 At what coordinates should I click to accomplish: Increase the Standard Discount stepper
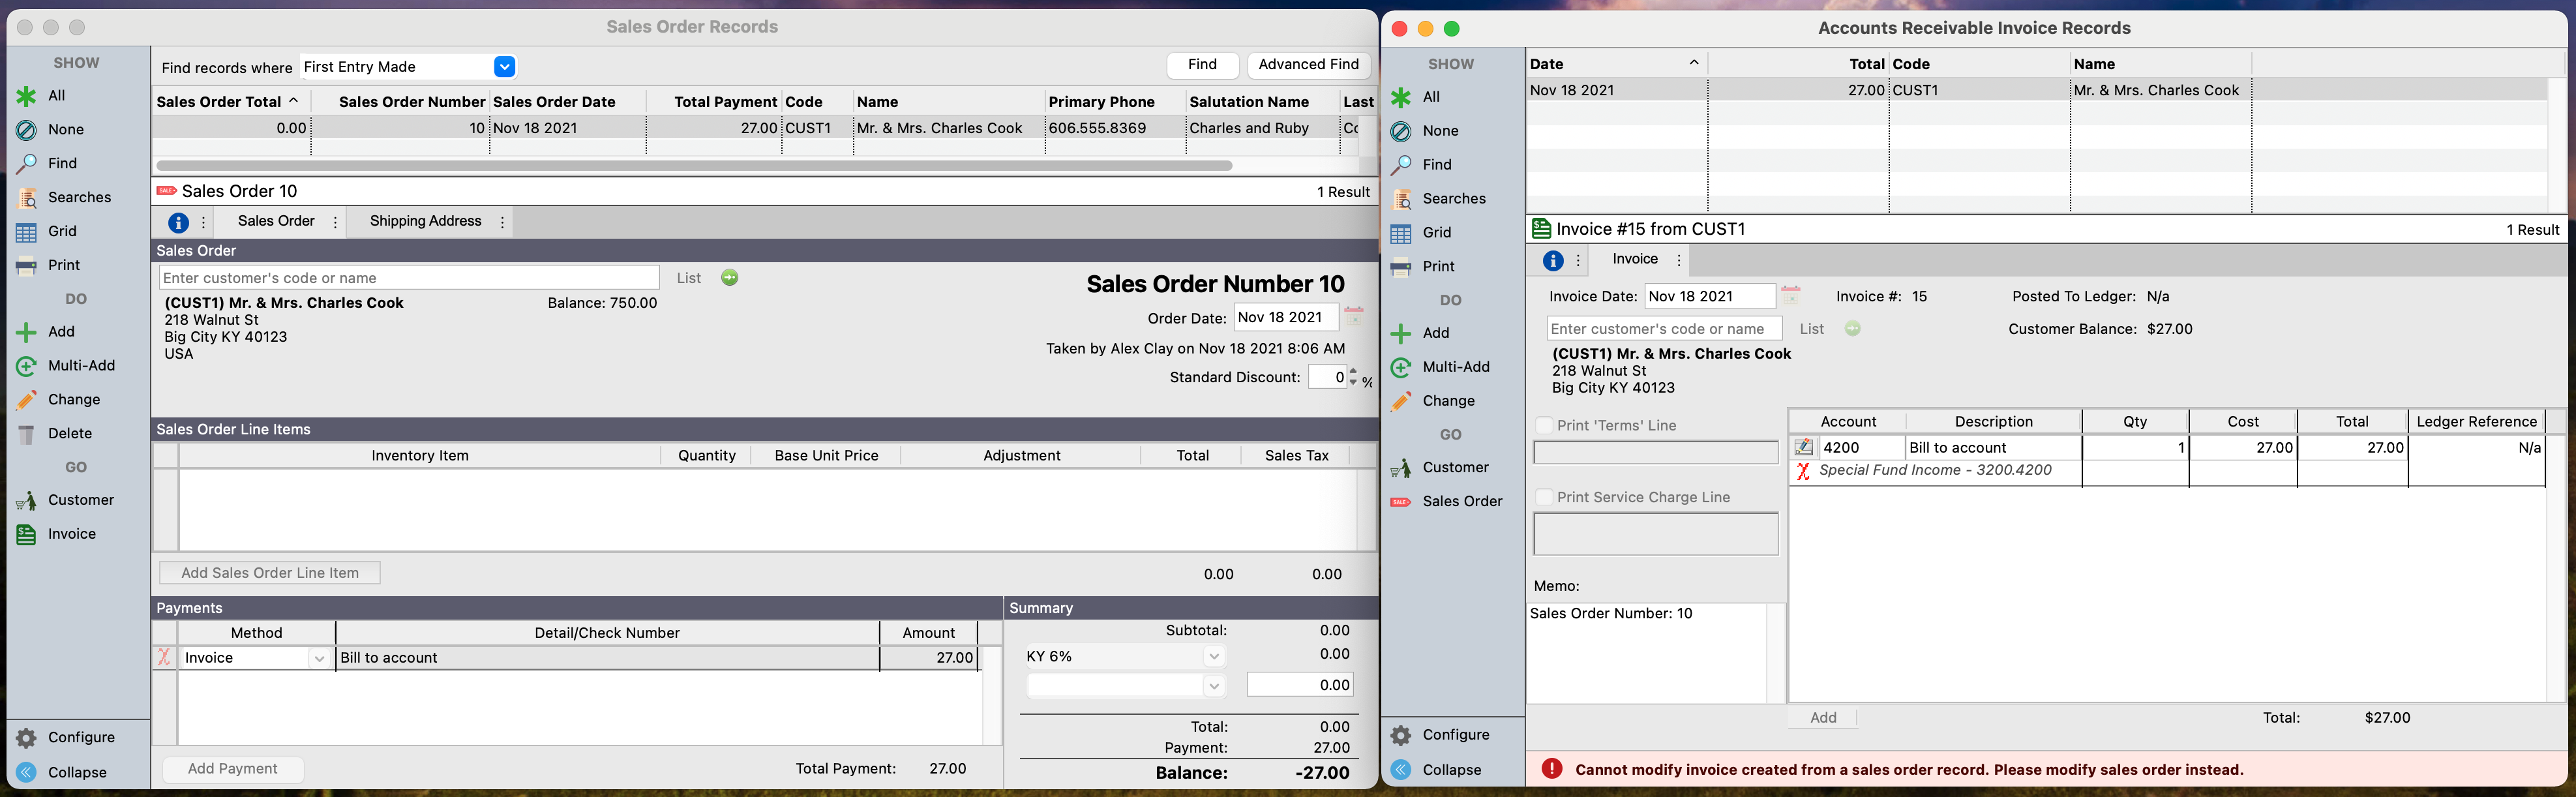click(x=1353, y=372)
